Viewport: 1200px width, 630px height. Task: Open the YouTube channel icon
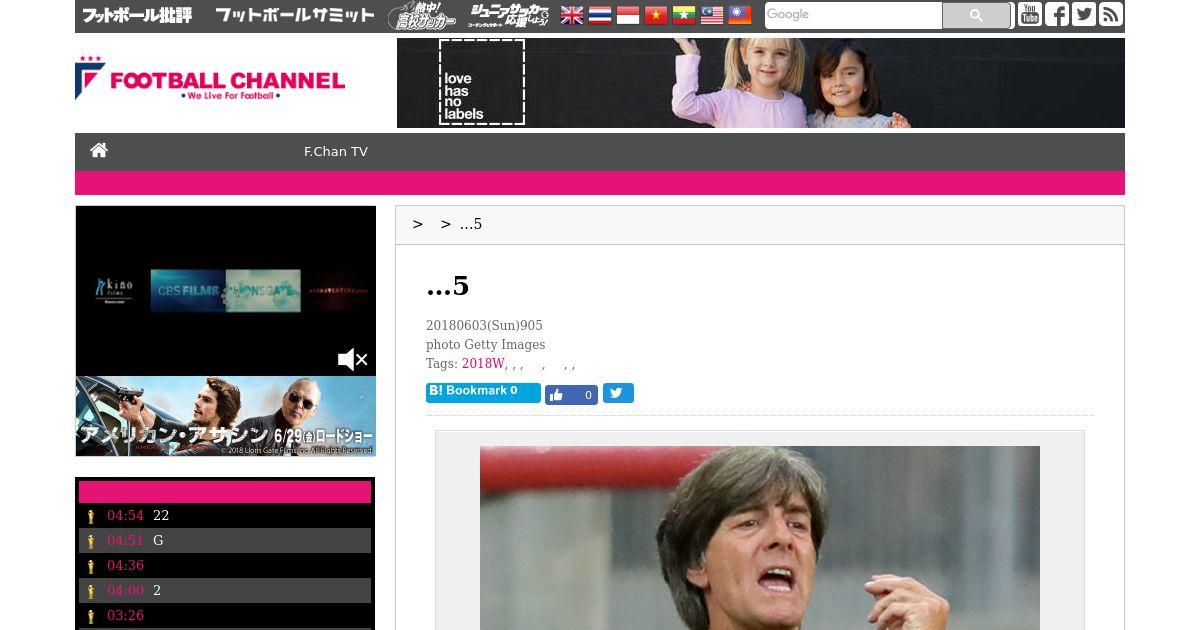pyautogui.click(x=1030, y=14)
